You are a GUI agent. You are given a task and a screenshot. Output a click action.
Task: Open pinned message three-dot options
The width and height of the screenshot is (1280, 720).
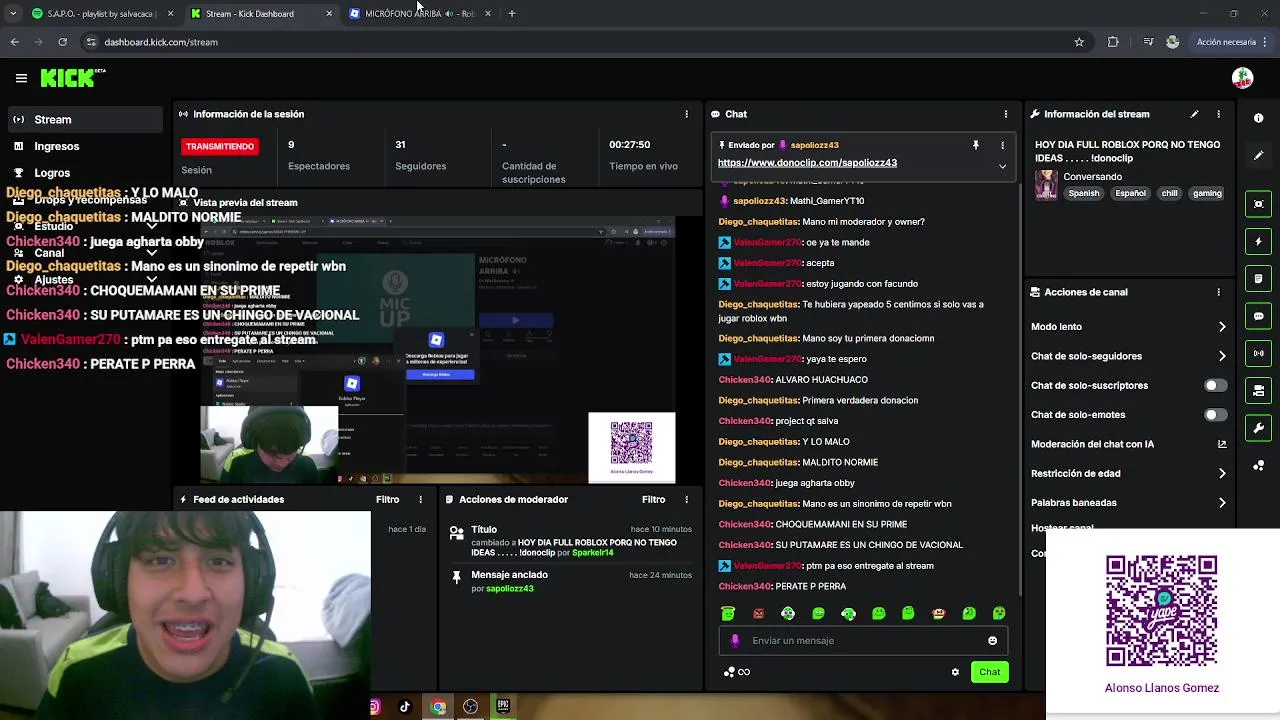[1002, 145]
